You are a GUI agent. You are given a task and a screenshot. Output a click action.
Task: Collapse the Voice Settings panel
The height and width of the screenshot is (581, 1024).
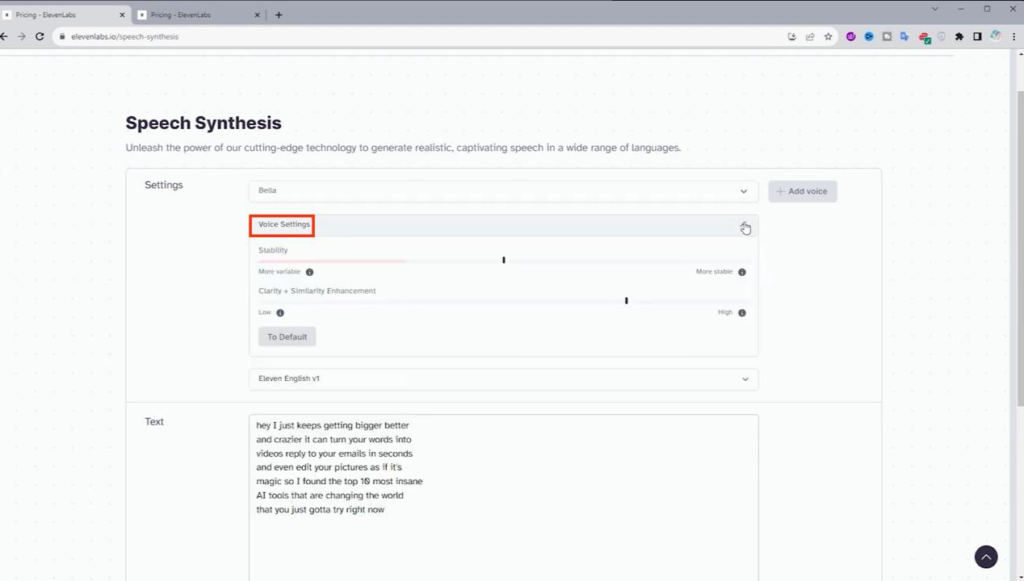coord(744,226)
